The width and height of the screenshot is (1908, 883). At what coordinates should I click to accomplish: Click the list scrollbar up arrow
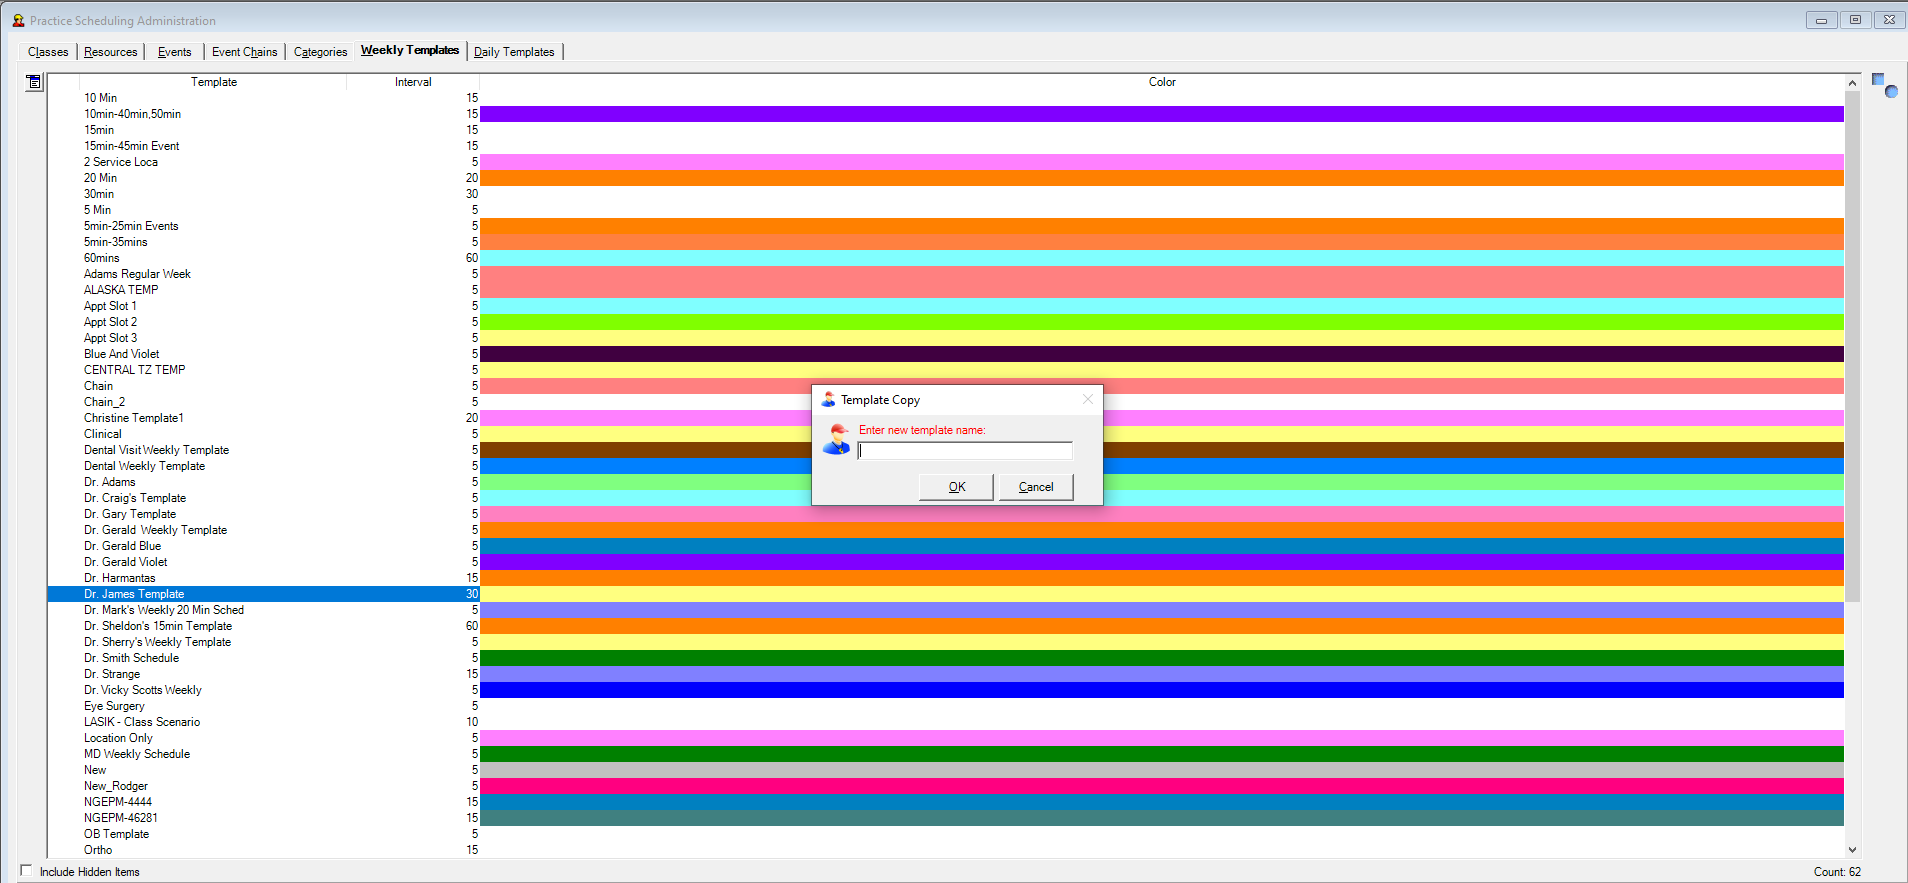pyautogui.click(x=1852, y=83)
